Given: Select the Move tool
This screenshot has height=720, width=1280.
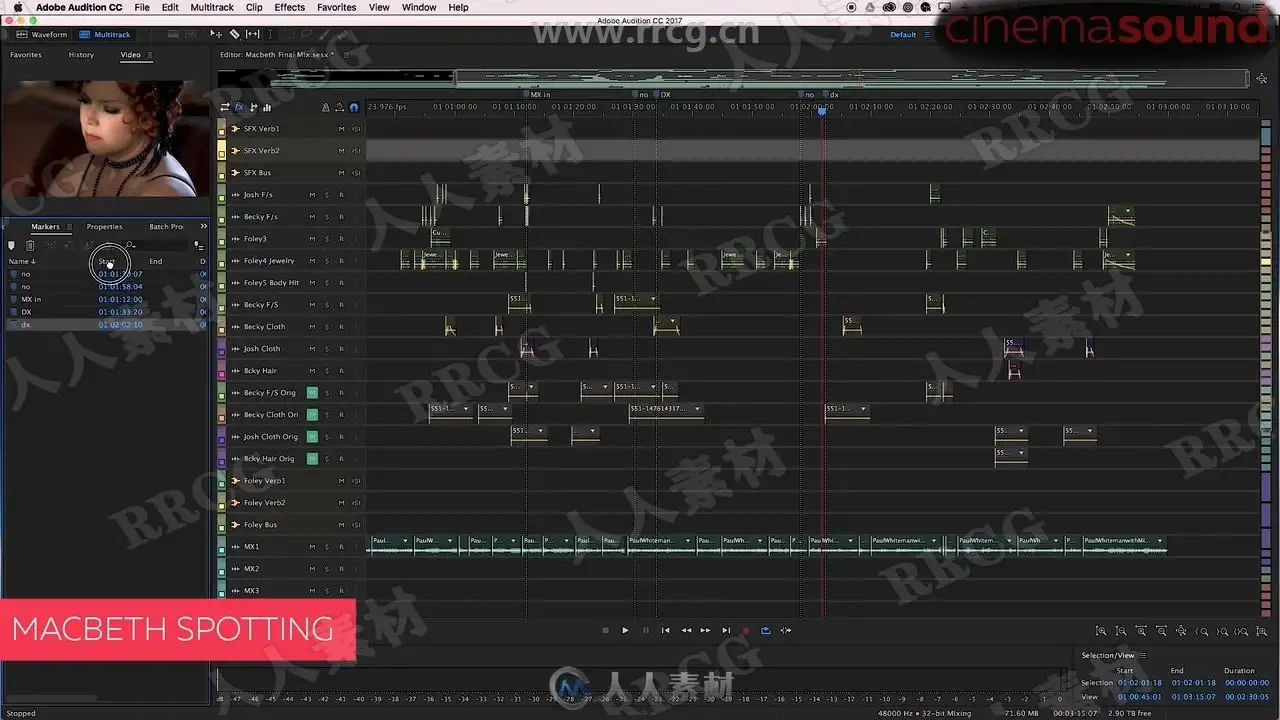Looking at the screenshot, I should click(216, 34).
